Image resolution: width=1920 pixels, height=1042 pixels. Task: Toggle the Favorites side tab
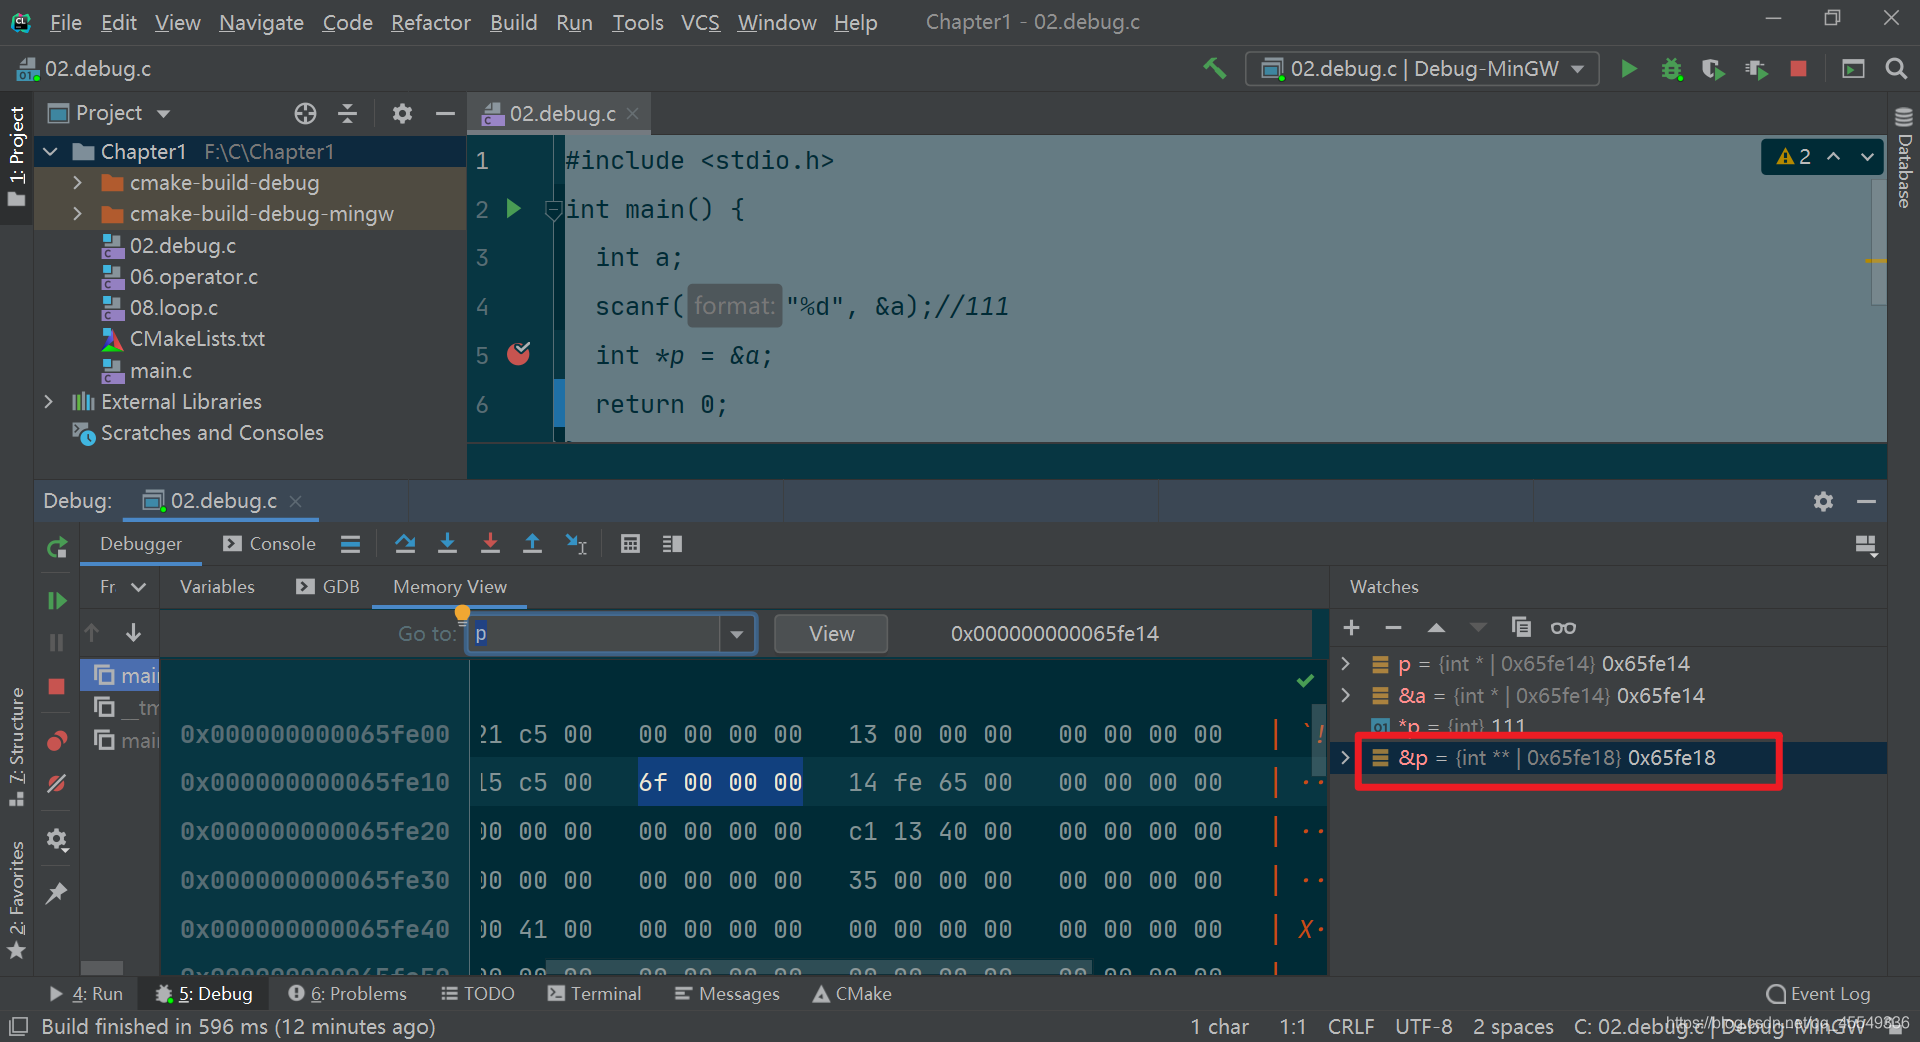pyautogui.click(x=17, y=899)
